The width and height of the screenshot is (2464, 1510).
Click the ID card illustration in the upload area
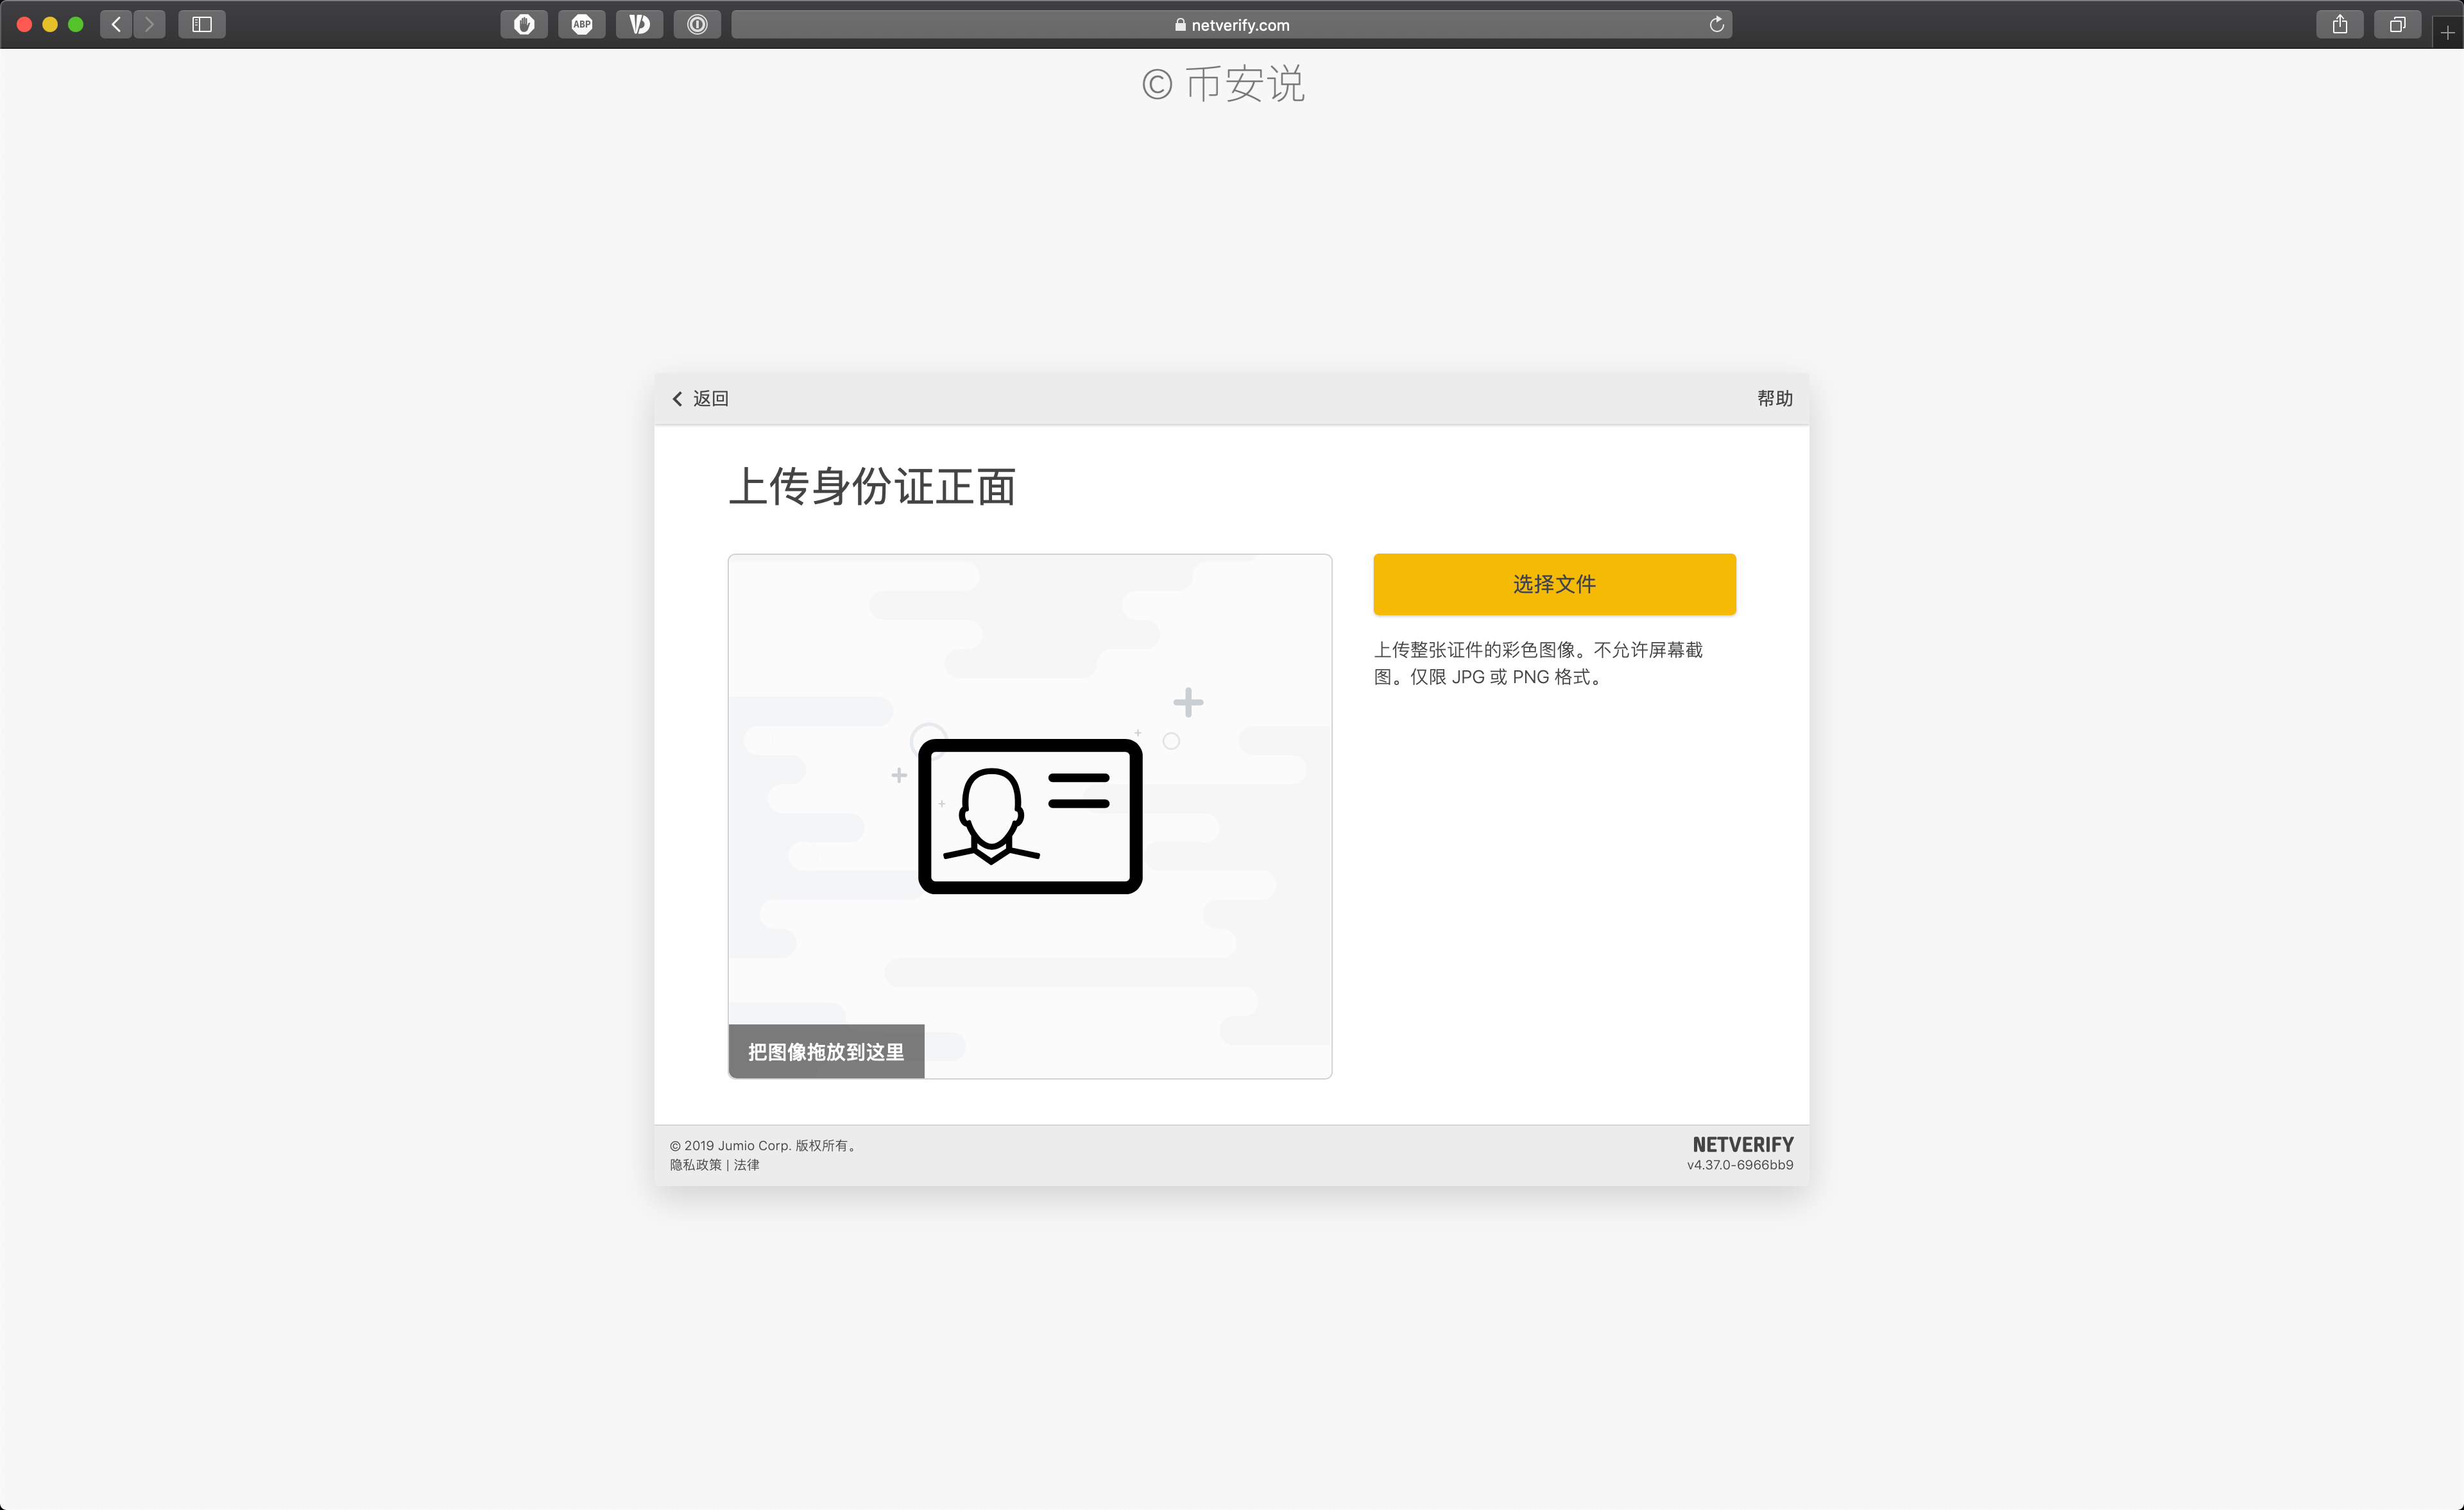(x=1030, y=816)
